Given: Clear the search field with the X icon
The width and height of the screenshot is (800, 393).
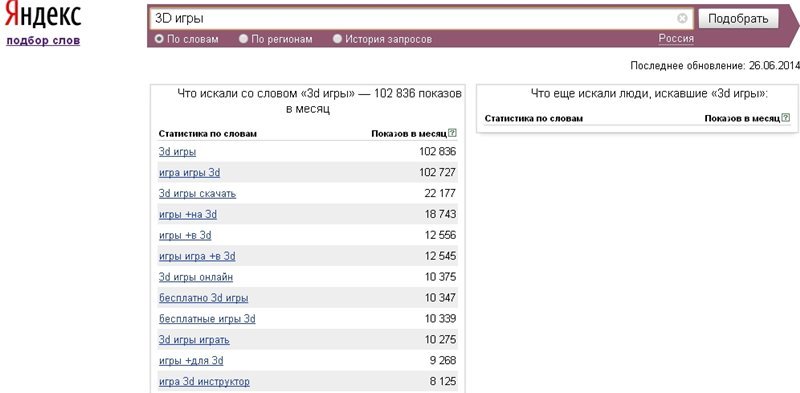Looking at the screenshot, I should click(x=682, y=19).
